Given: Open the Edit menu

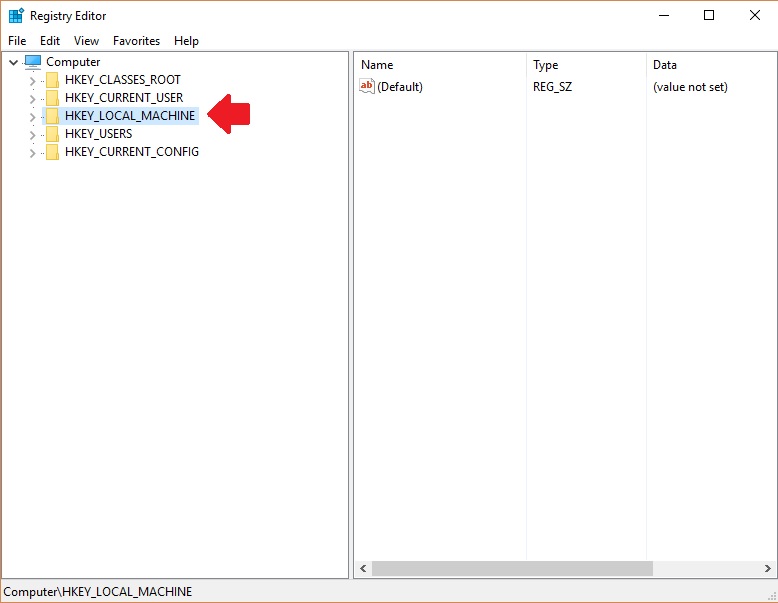Looking at the screenshot, I should [50, 41].
